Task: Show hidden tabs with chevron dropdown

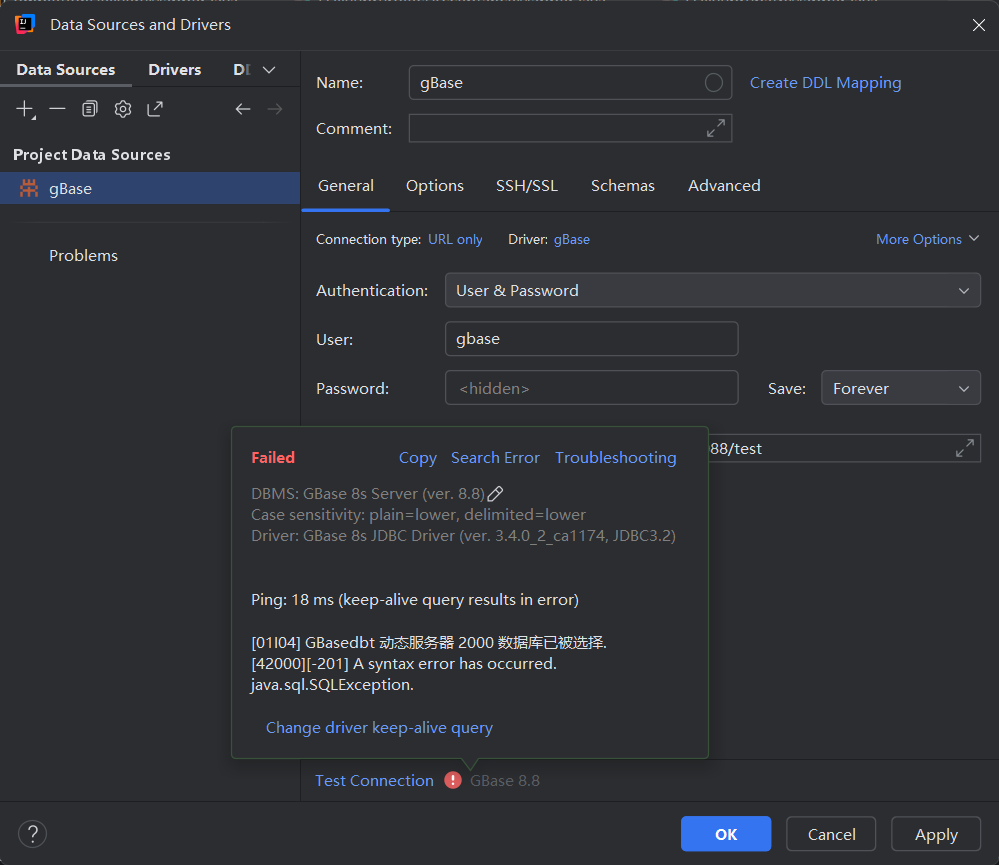Action: tap(269, 69)
